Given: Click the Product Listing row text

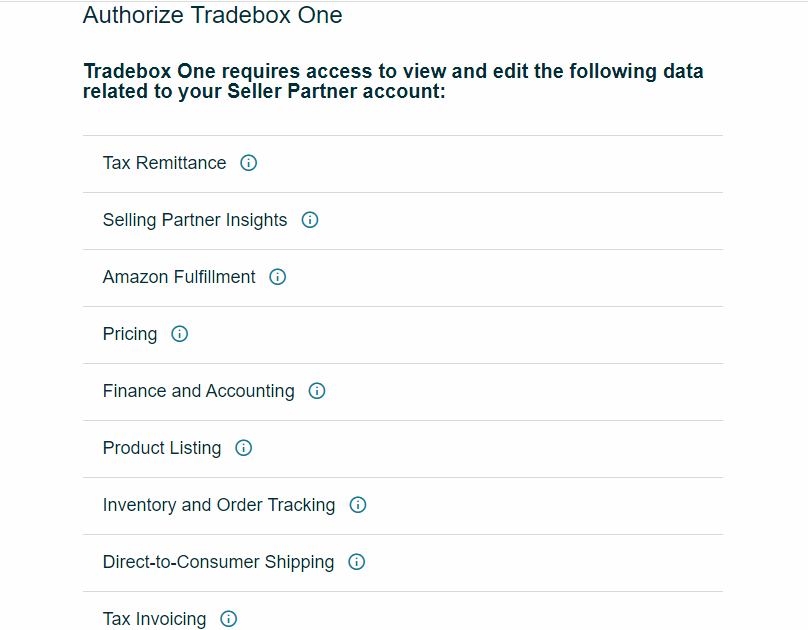Looking at the screenshot, I should 162,448.
